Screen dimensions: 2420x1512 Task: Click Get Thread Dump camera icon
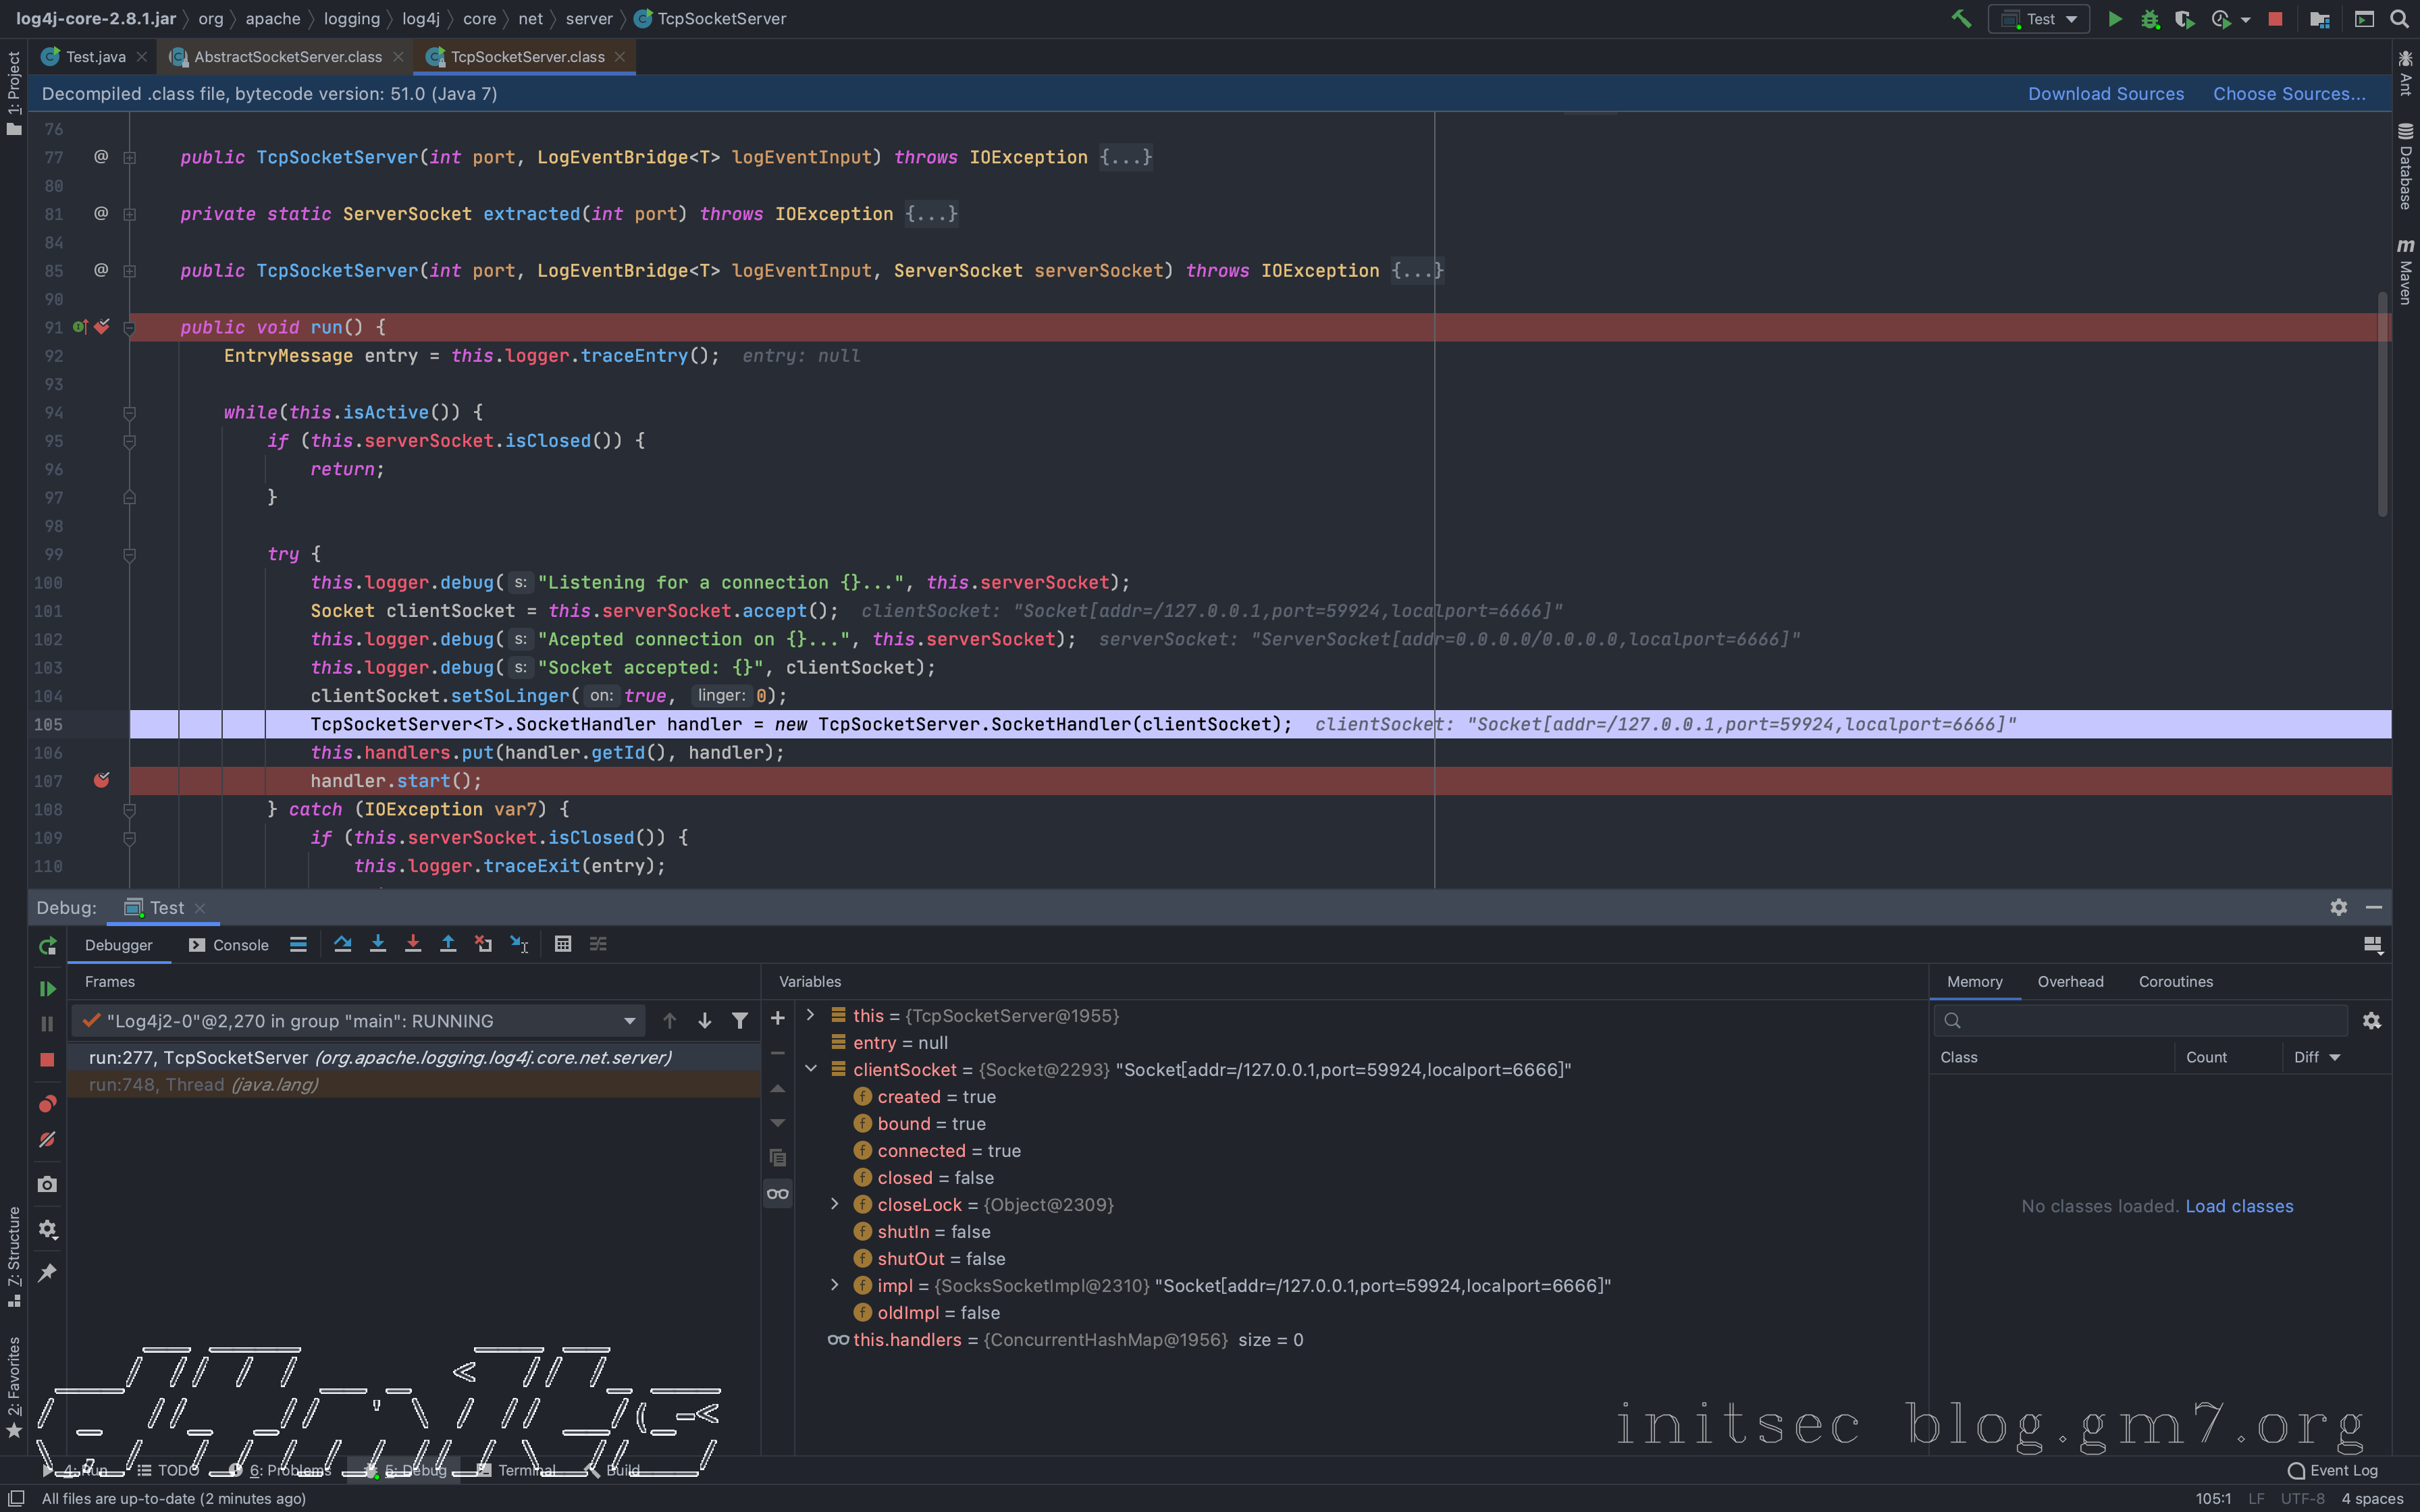pos(47,1185)
